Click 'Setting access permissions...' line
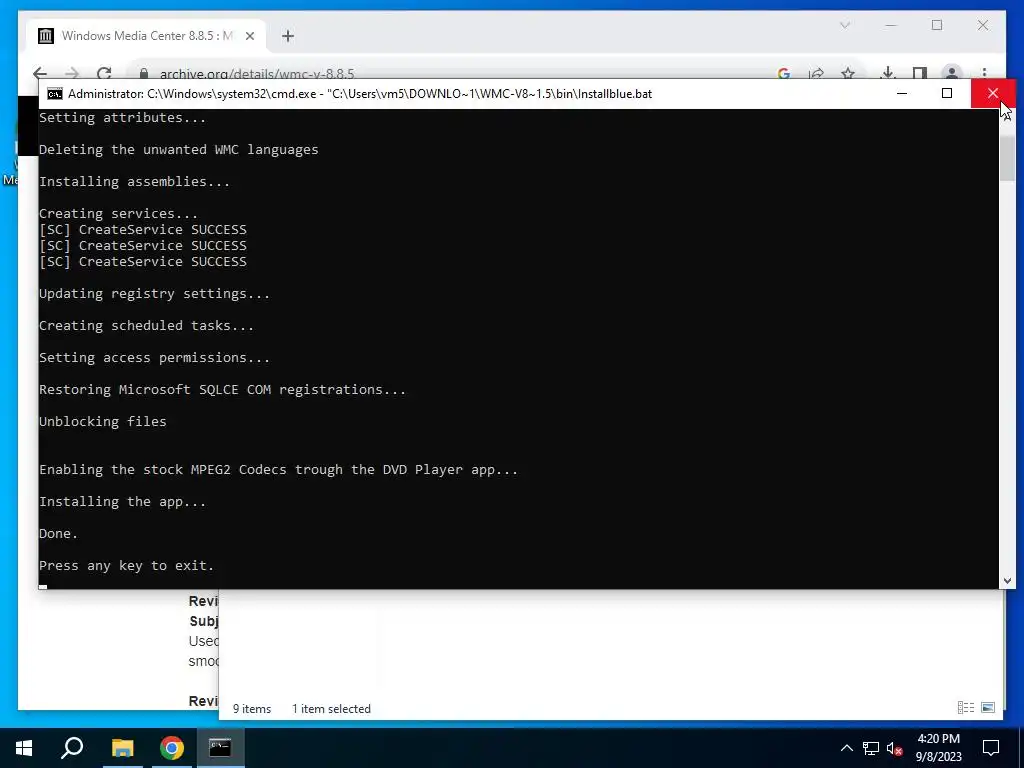Image resolution: width=1024 pixels, height=768 pixels. (x=155, y=357)
